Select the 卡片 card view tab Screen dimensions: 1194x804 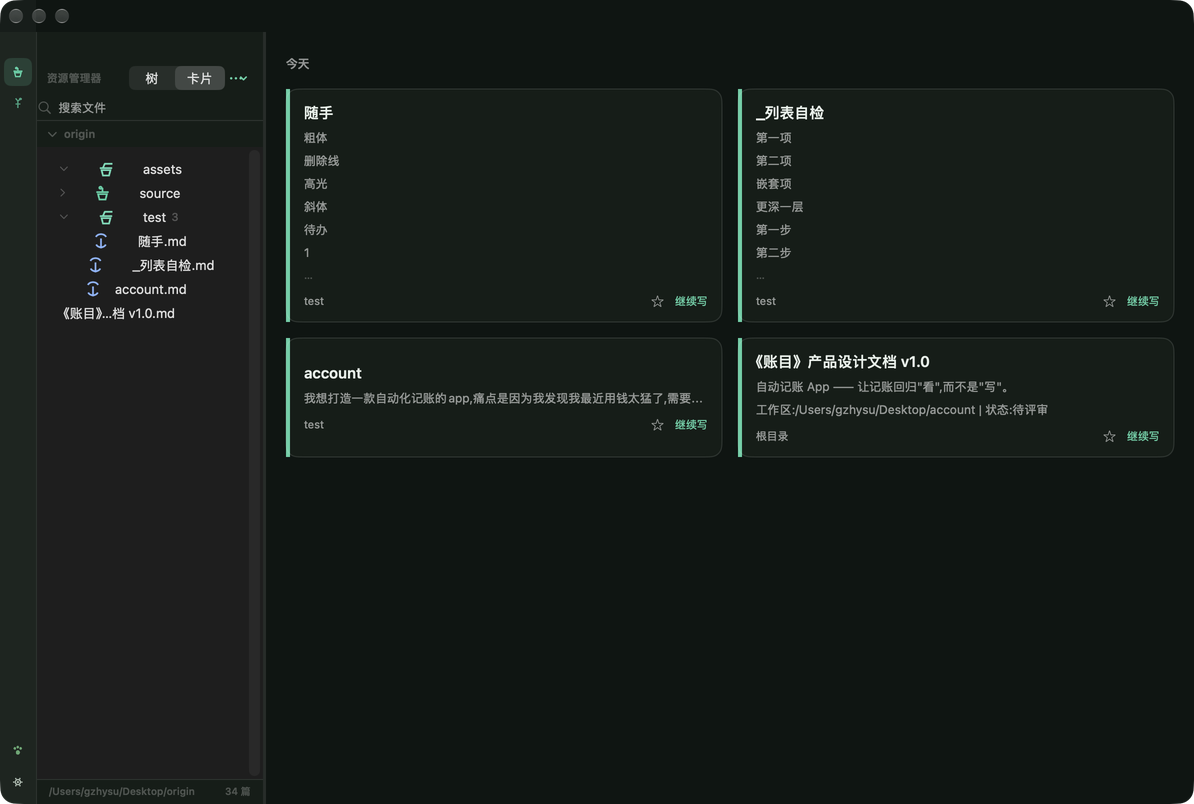click(200, 78)
